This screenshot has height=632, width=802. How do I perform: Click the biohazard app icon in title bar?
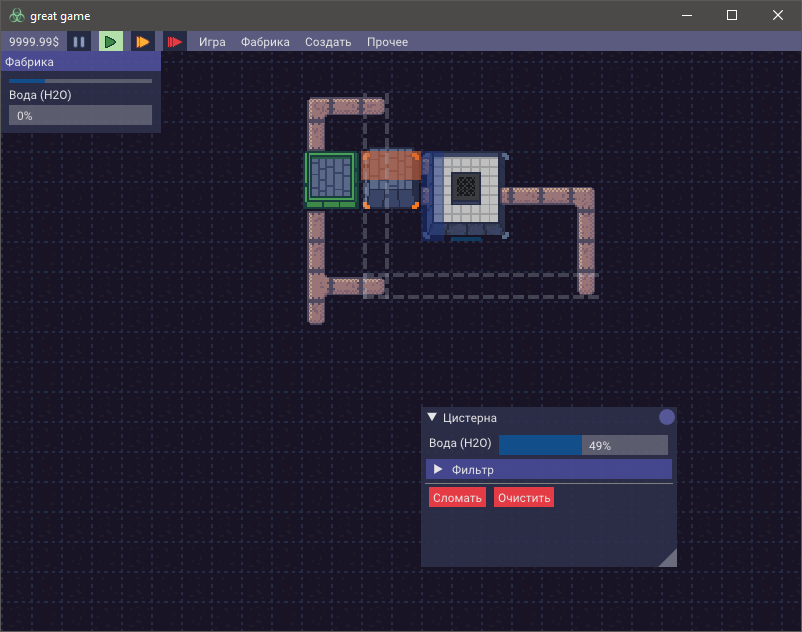pos(17,16)
